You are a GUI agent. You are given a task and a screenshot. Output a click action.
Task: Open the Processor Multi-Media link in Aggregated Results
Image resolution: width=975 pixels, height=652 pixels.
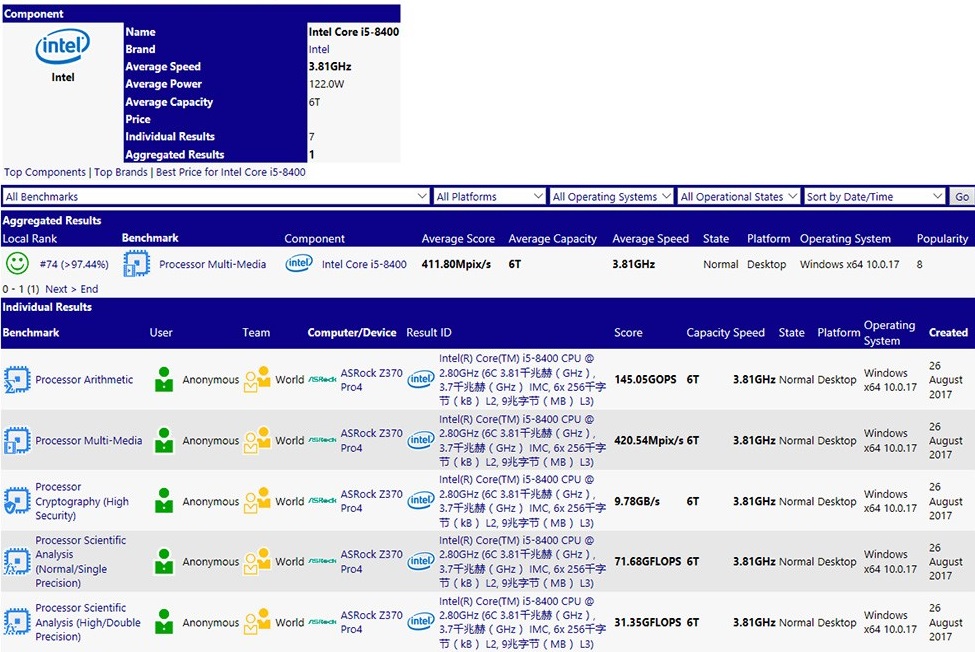pyautogui.click(x=213, y=264)
